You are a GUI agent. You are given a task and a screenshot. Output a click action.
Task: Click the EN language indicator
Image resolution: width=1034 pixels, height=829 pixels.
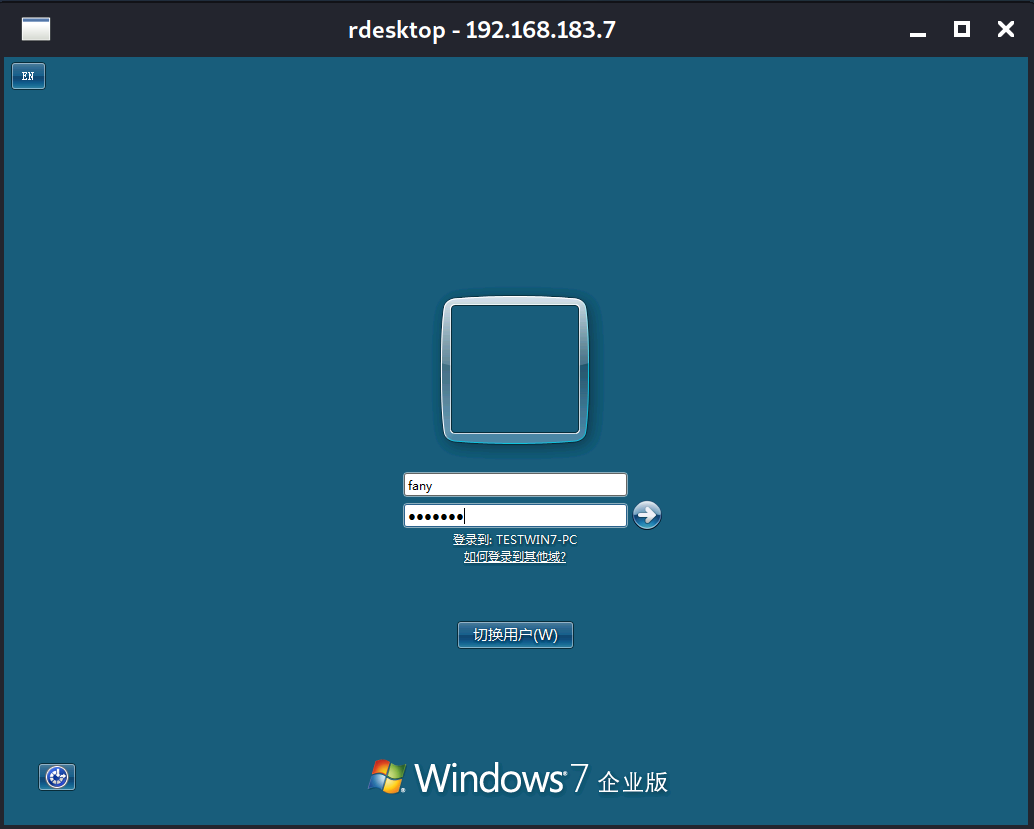[x=28, y=75]
